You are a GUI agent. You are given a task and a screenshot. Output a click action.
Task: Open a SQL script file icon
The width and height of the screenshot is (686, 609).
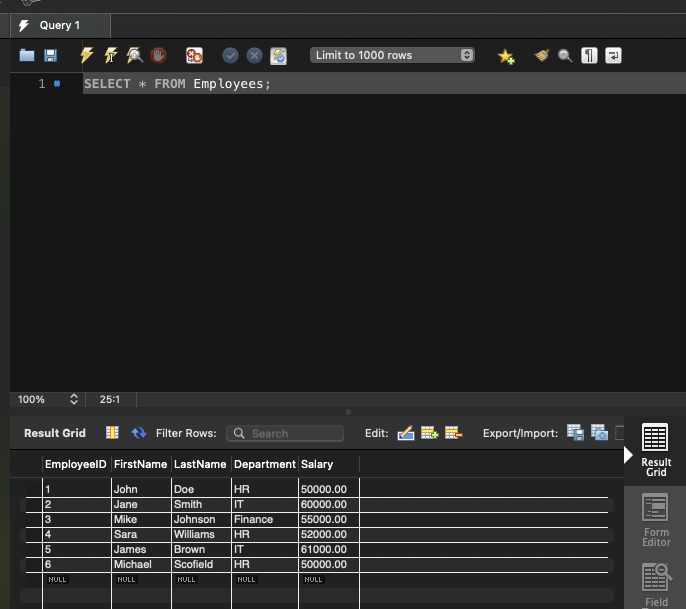click(27, 56)
